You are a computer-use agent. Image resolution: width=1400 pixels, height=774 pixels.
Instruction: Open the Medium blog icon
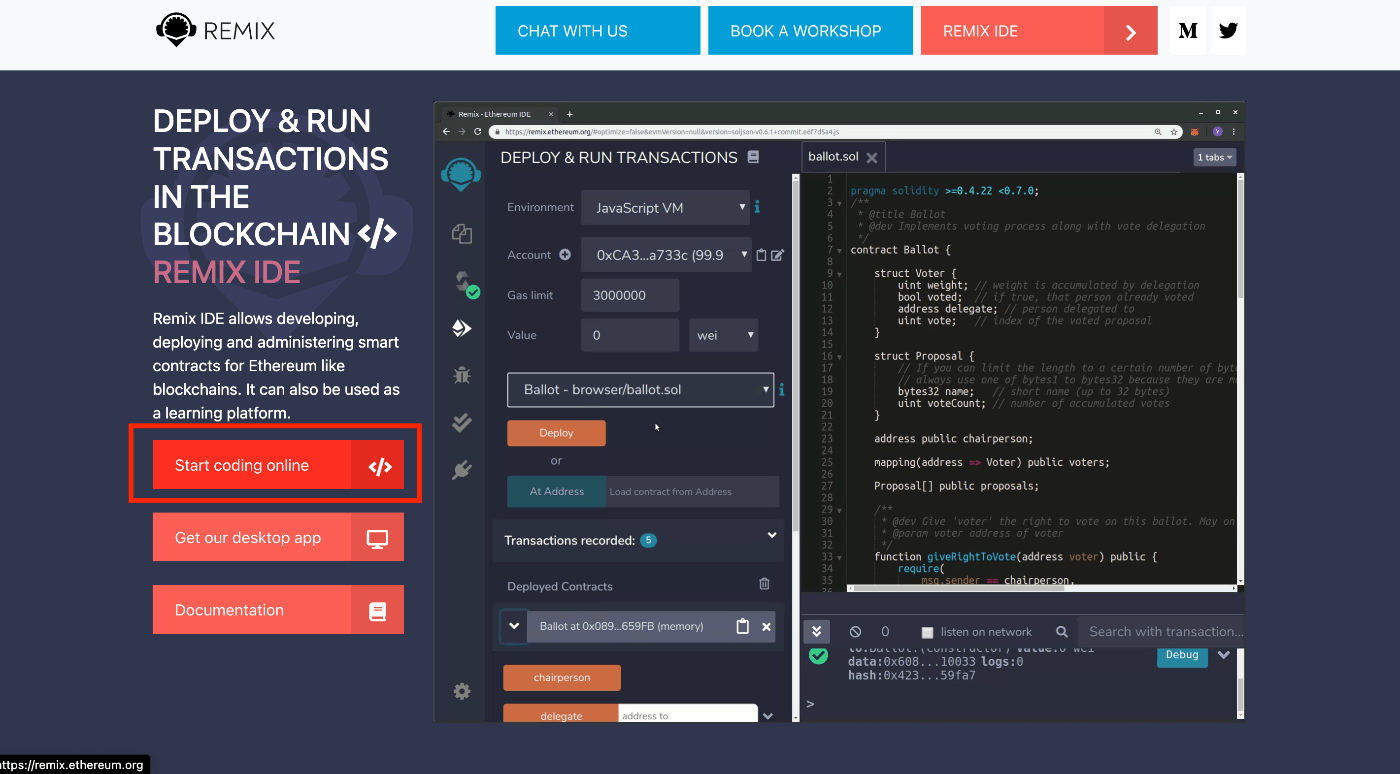point(1188,31)
